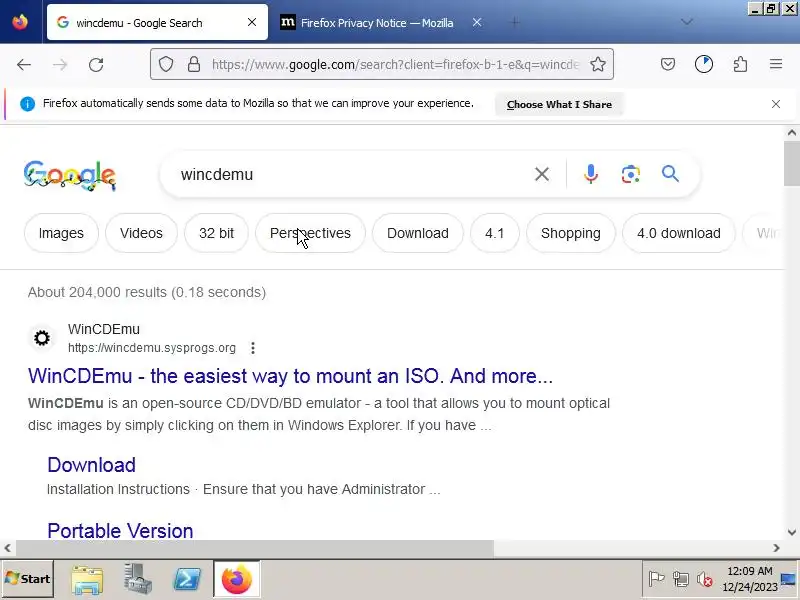Select the Perspectives search chip
The image size is (800, 600).
pyautogui.click(x=310, y=233)
